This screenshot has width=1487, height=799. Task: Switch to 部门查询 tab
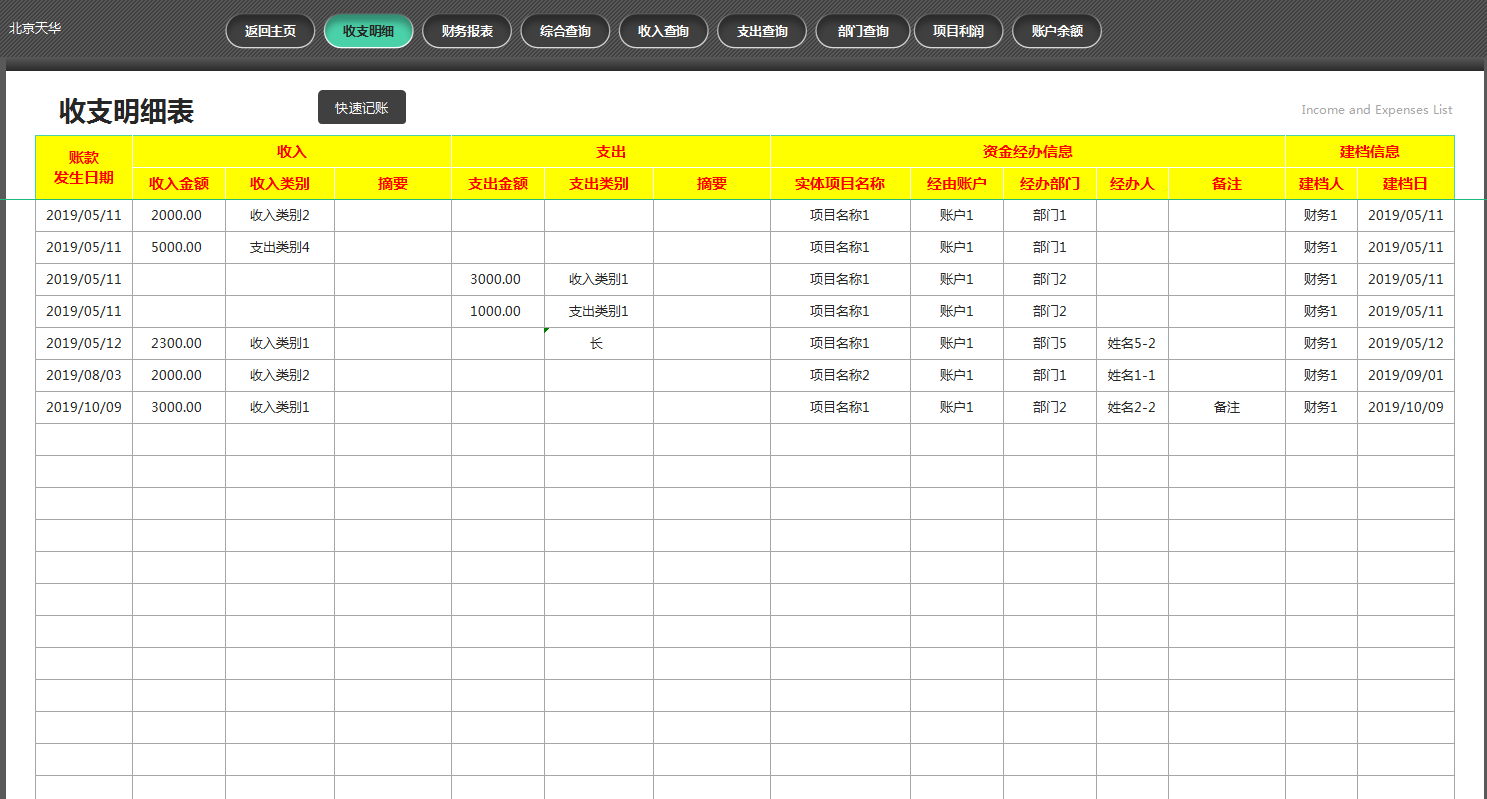[863, 31]
